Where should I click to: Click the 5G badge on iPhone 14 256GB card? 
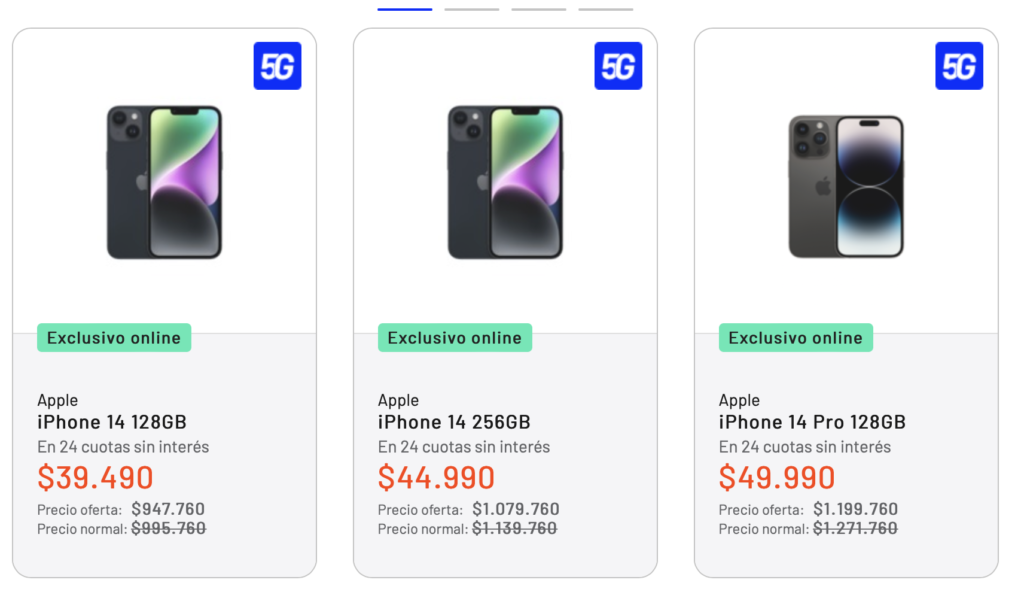coord(618,66)
